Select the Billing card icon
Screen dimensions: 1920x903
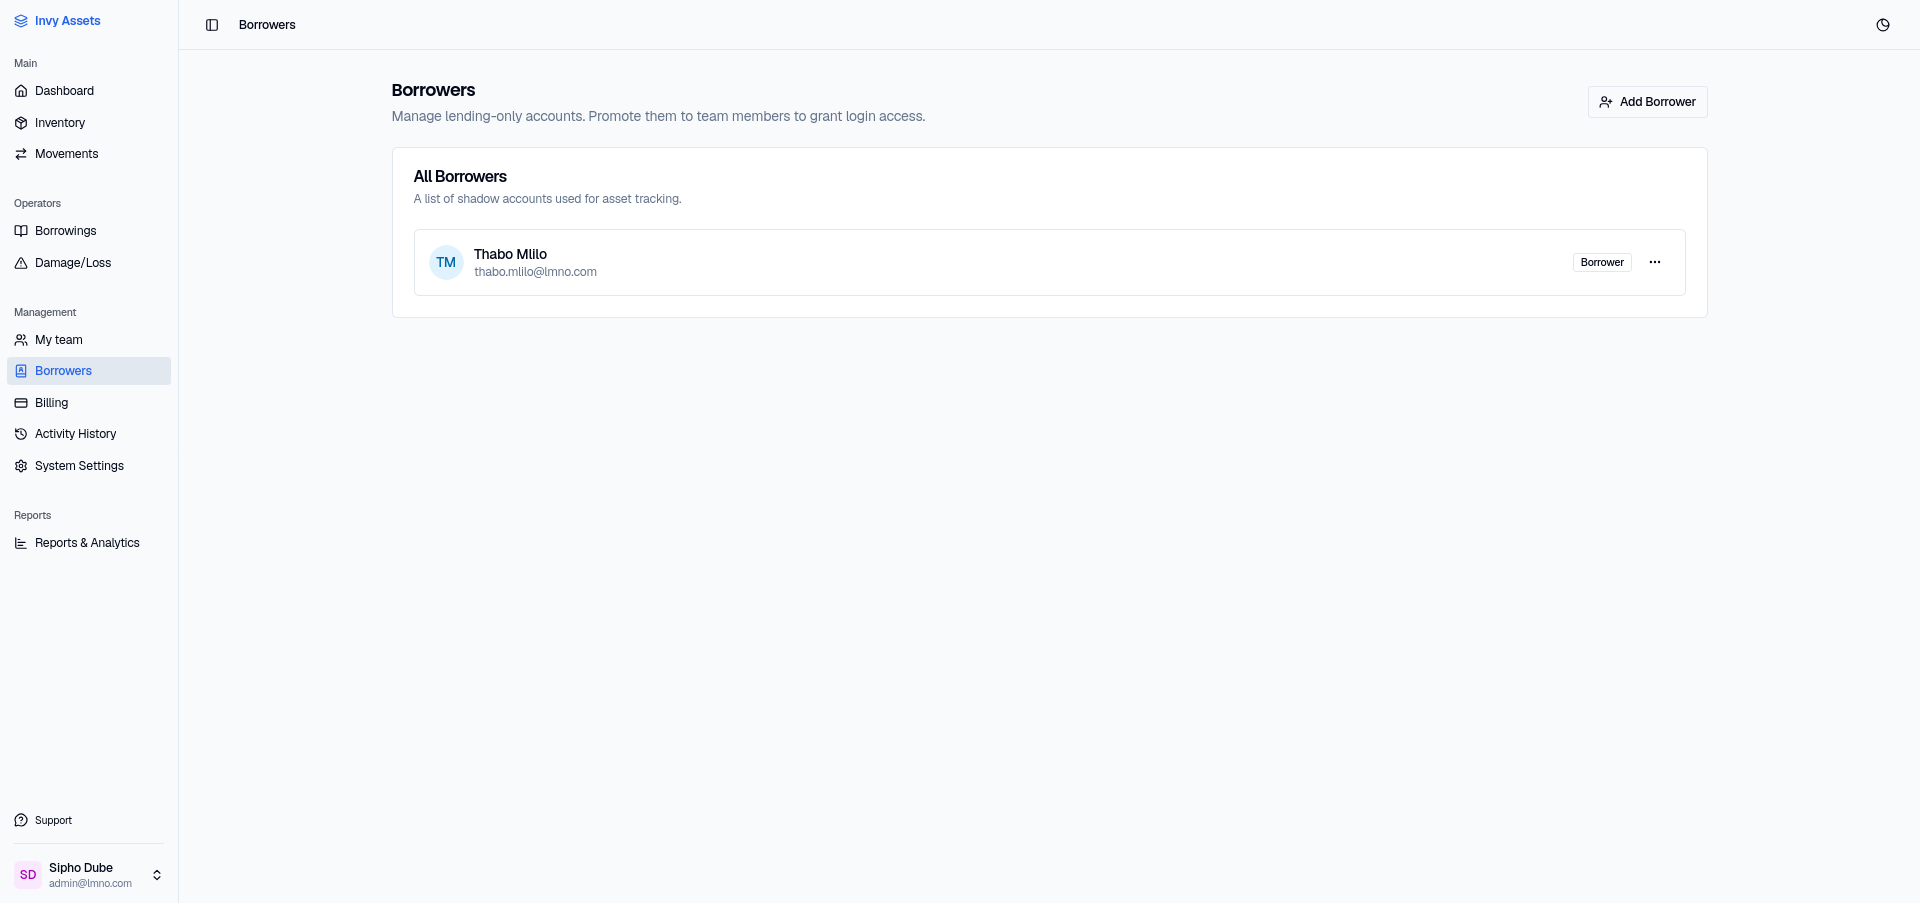click(x=21, y=403)
